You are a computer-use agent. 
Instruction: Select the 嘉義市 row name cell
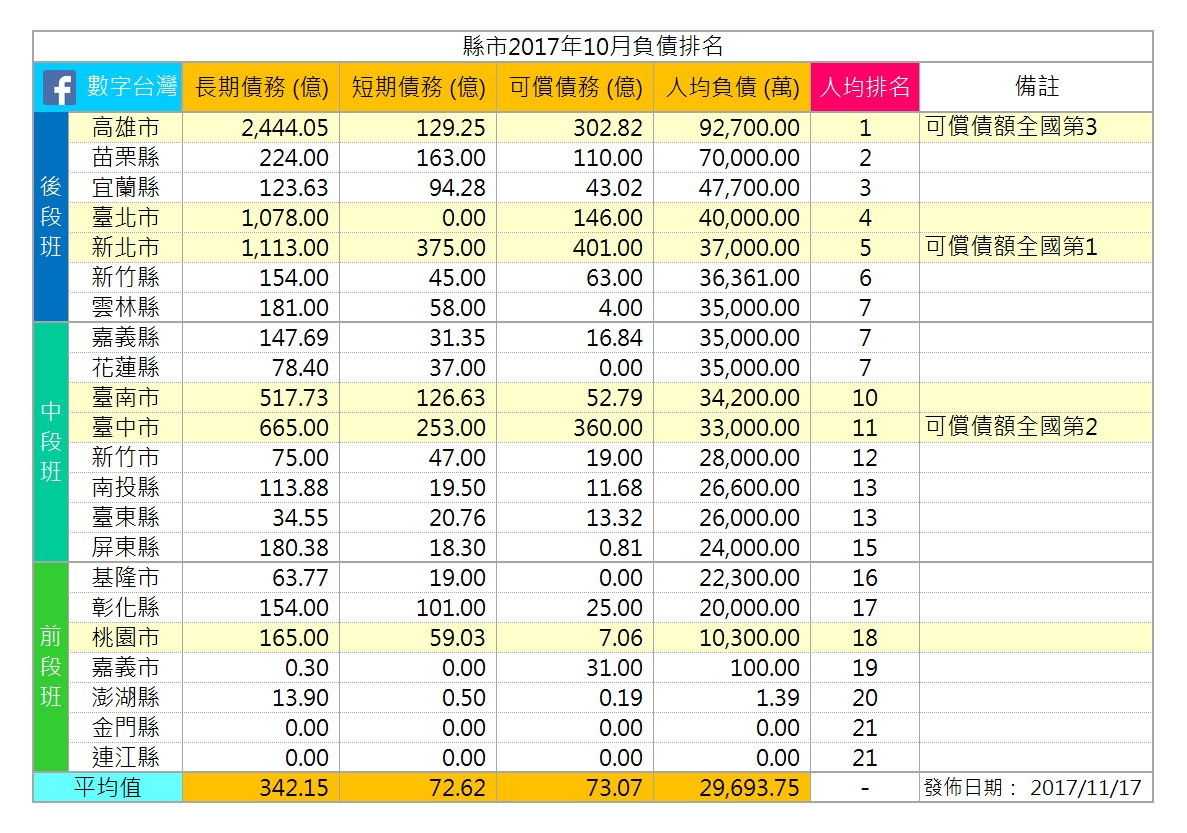coord(126,668)
